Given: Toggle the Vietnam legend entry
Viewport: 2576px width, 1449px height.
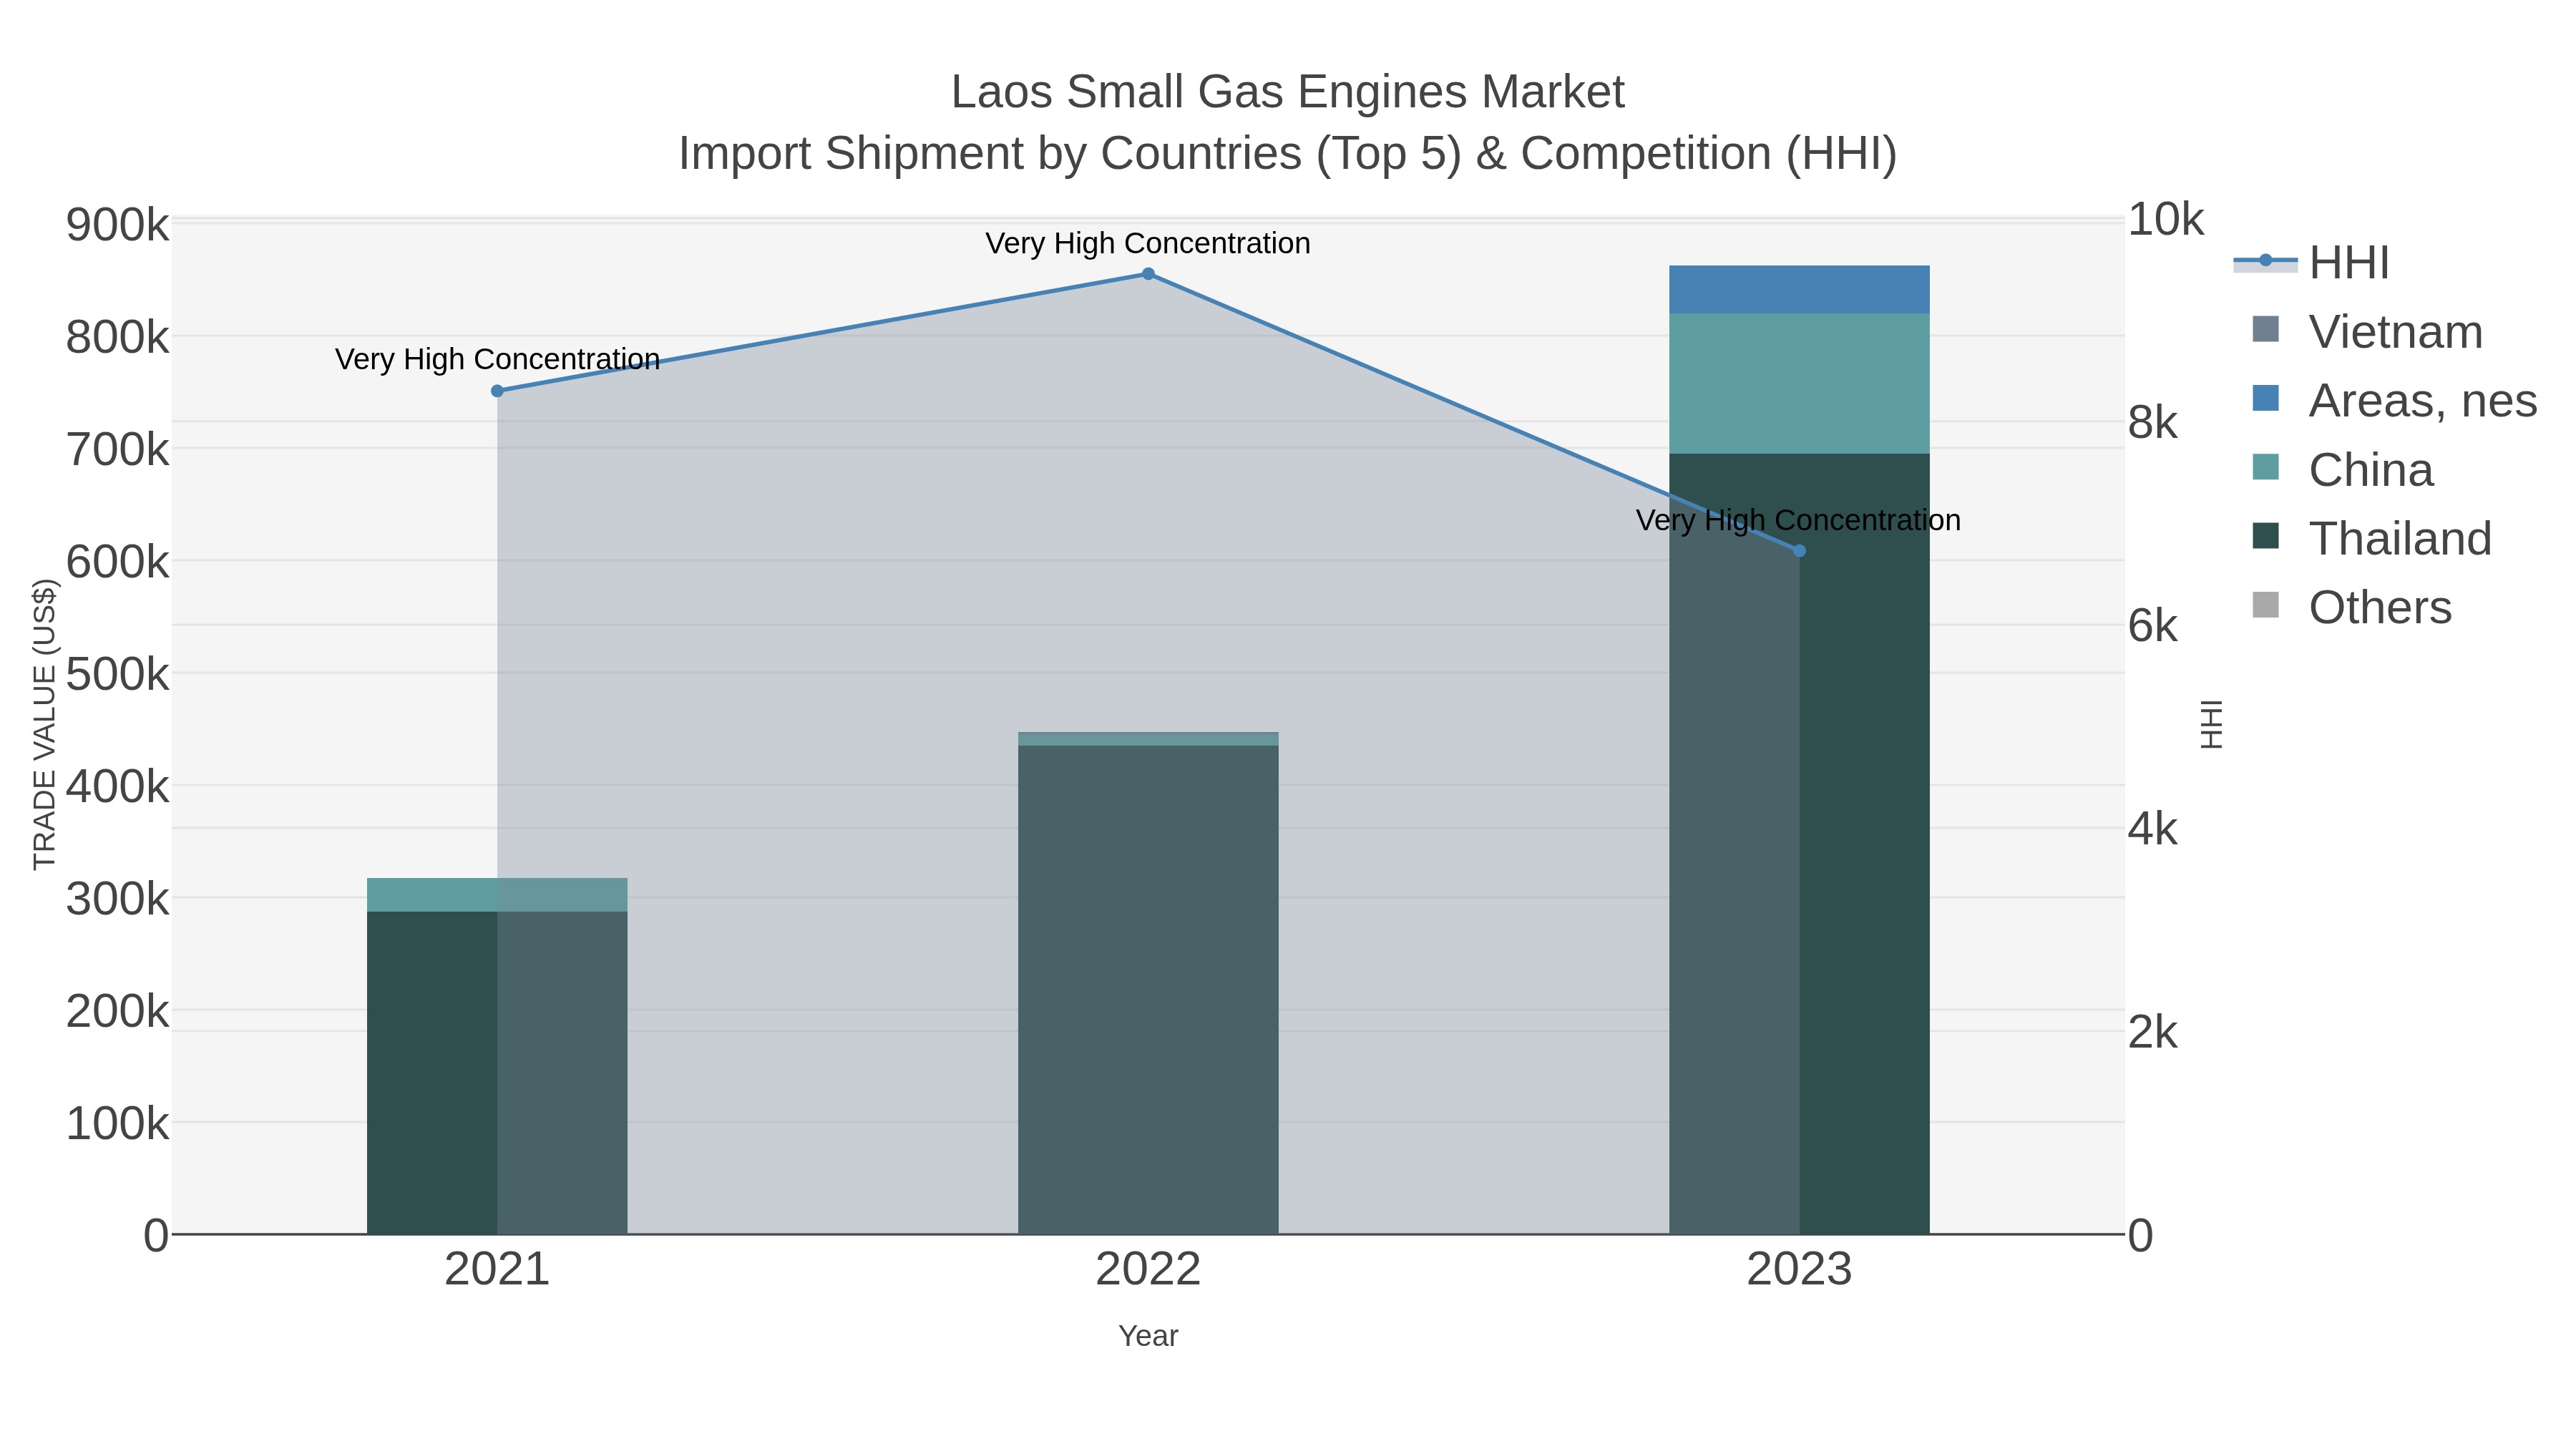Looking at the screenshot, I should pyautogui.click(x=2366, y=332).
